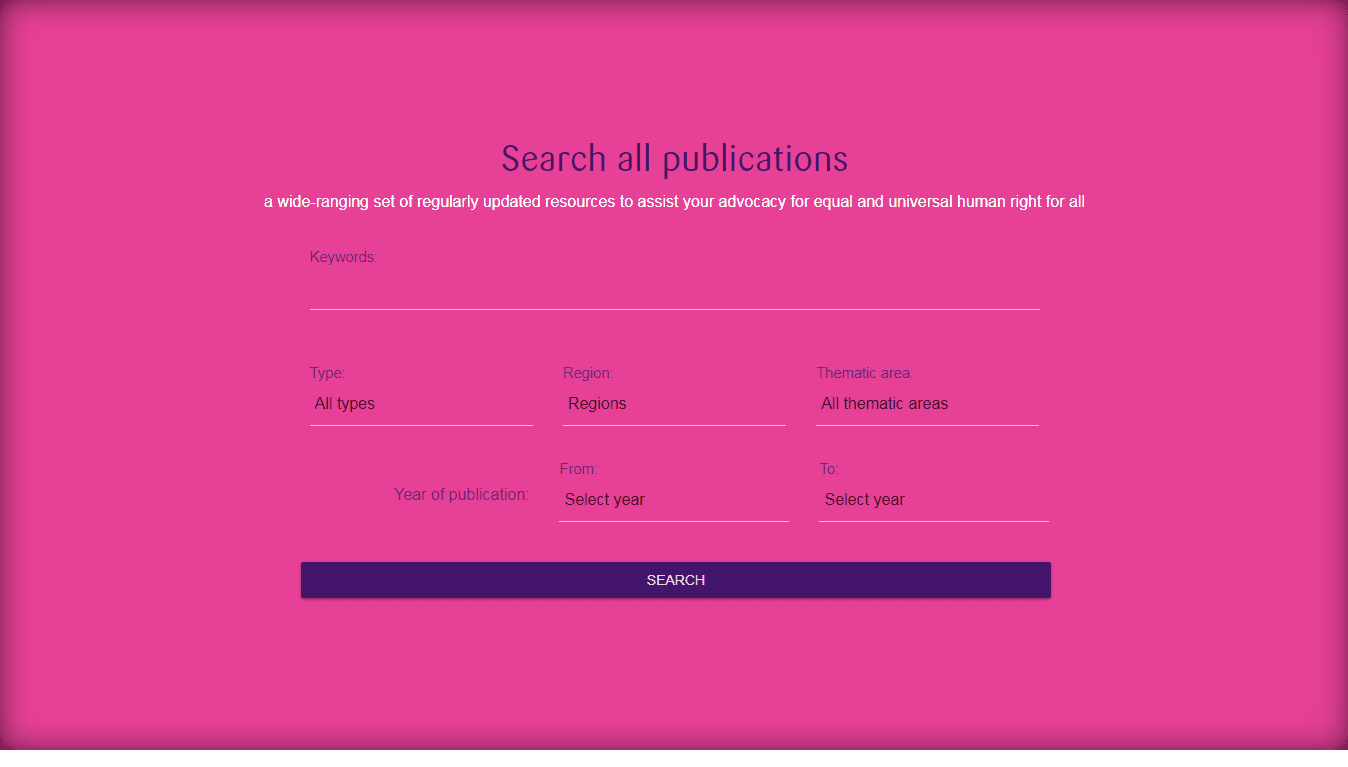Viewport: 1348px width, 767px height.
Task: Choose a From year via 'Select year'
Action: [x=673, y=500]
